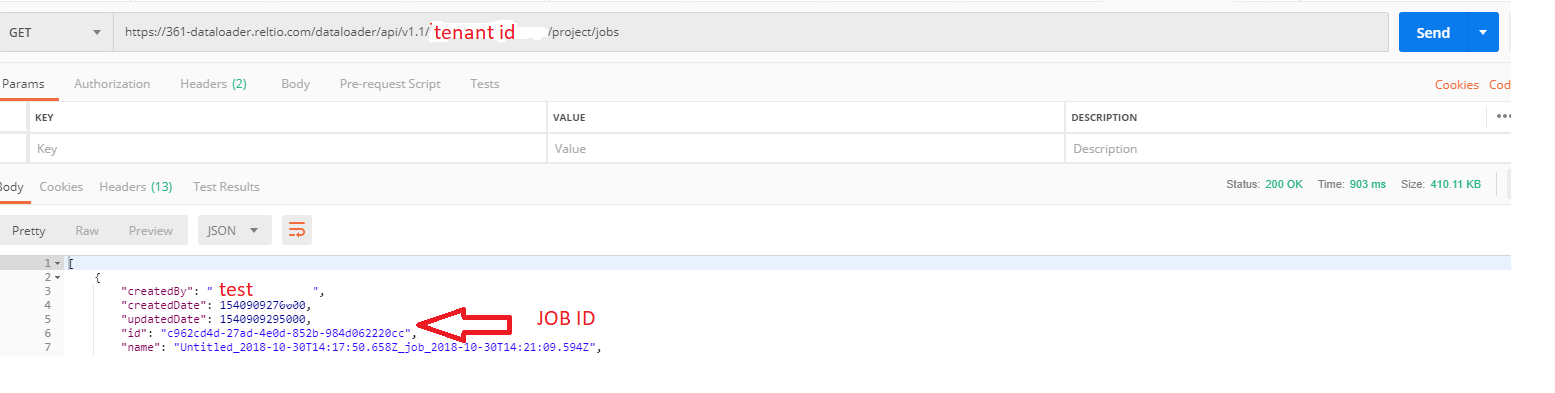Image resolution: width=1555 pixels, height=393 pixels.
Task: Select the request Body tab
Action: (295, 84)
